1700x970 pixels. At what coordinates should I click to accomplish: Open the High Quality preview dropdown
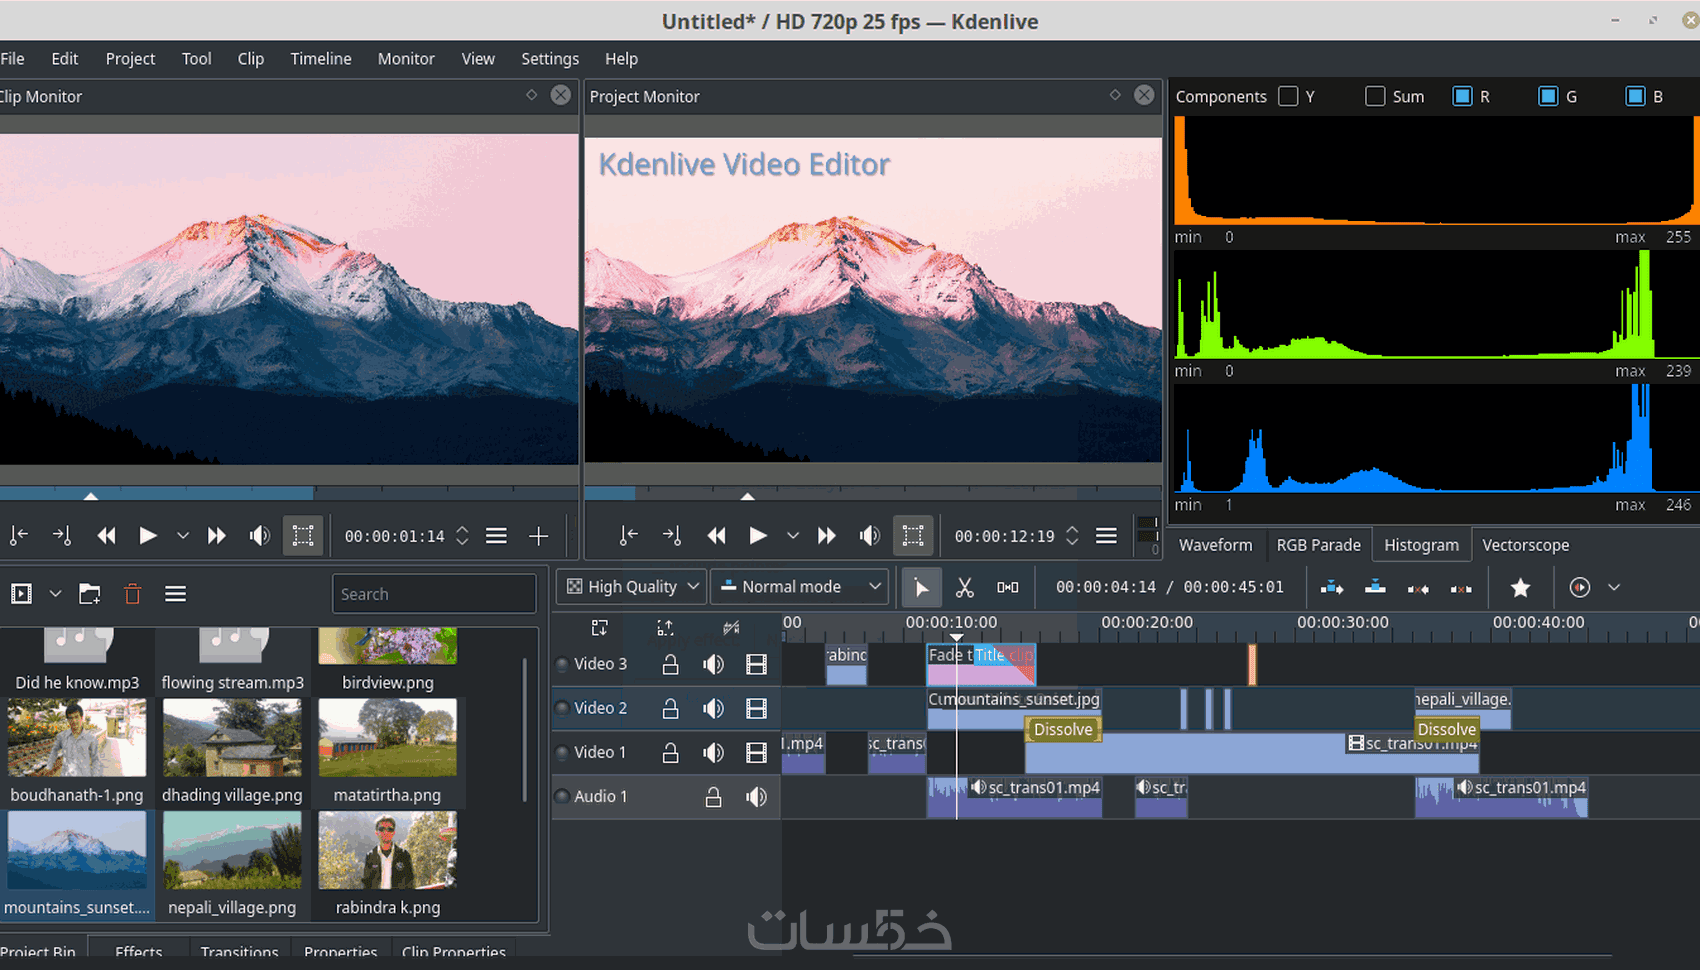pyautogui.click(x=632, y=587)
